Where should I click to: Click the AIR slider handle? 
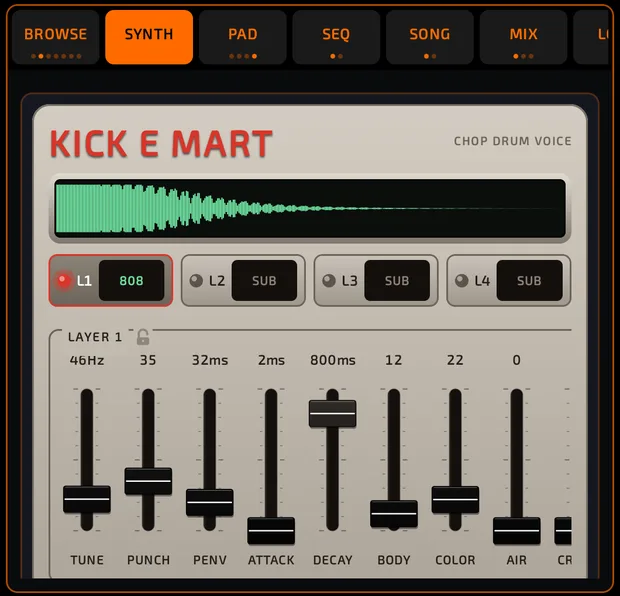[517, 531]
